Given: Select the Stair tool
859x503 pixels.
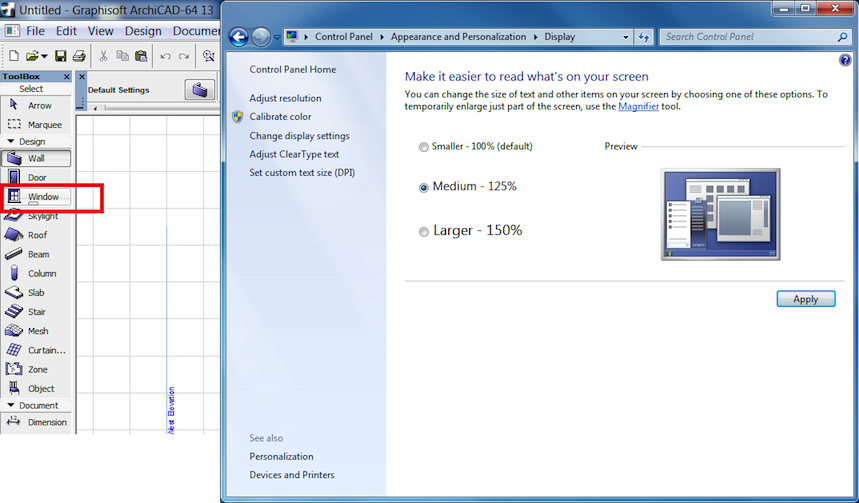Looking at the screenshot, I should 36,312.
